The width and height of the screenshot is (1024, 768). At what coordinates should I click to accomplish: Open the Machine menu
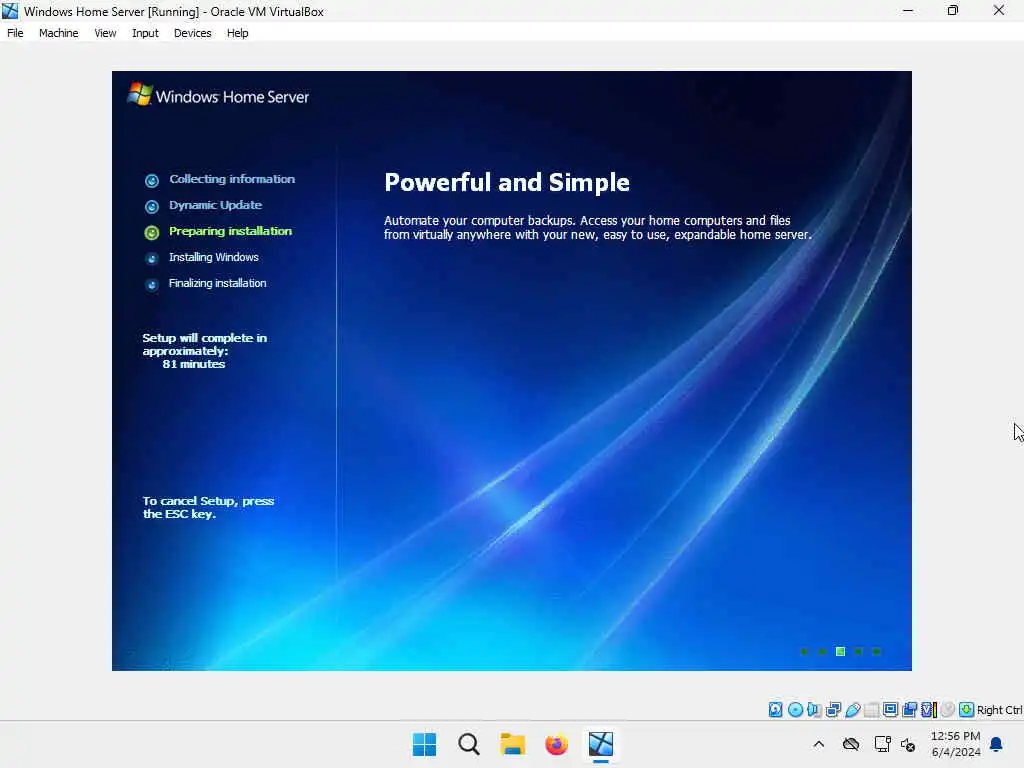coord(58,33)
